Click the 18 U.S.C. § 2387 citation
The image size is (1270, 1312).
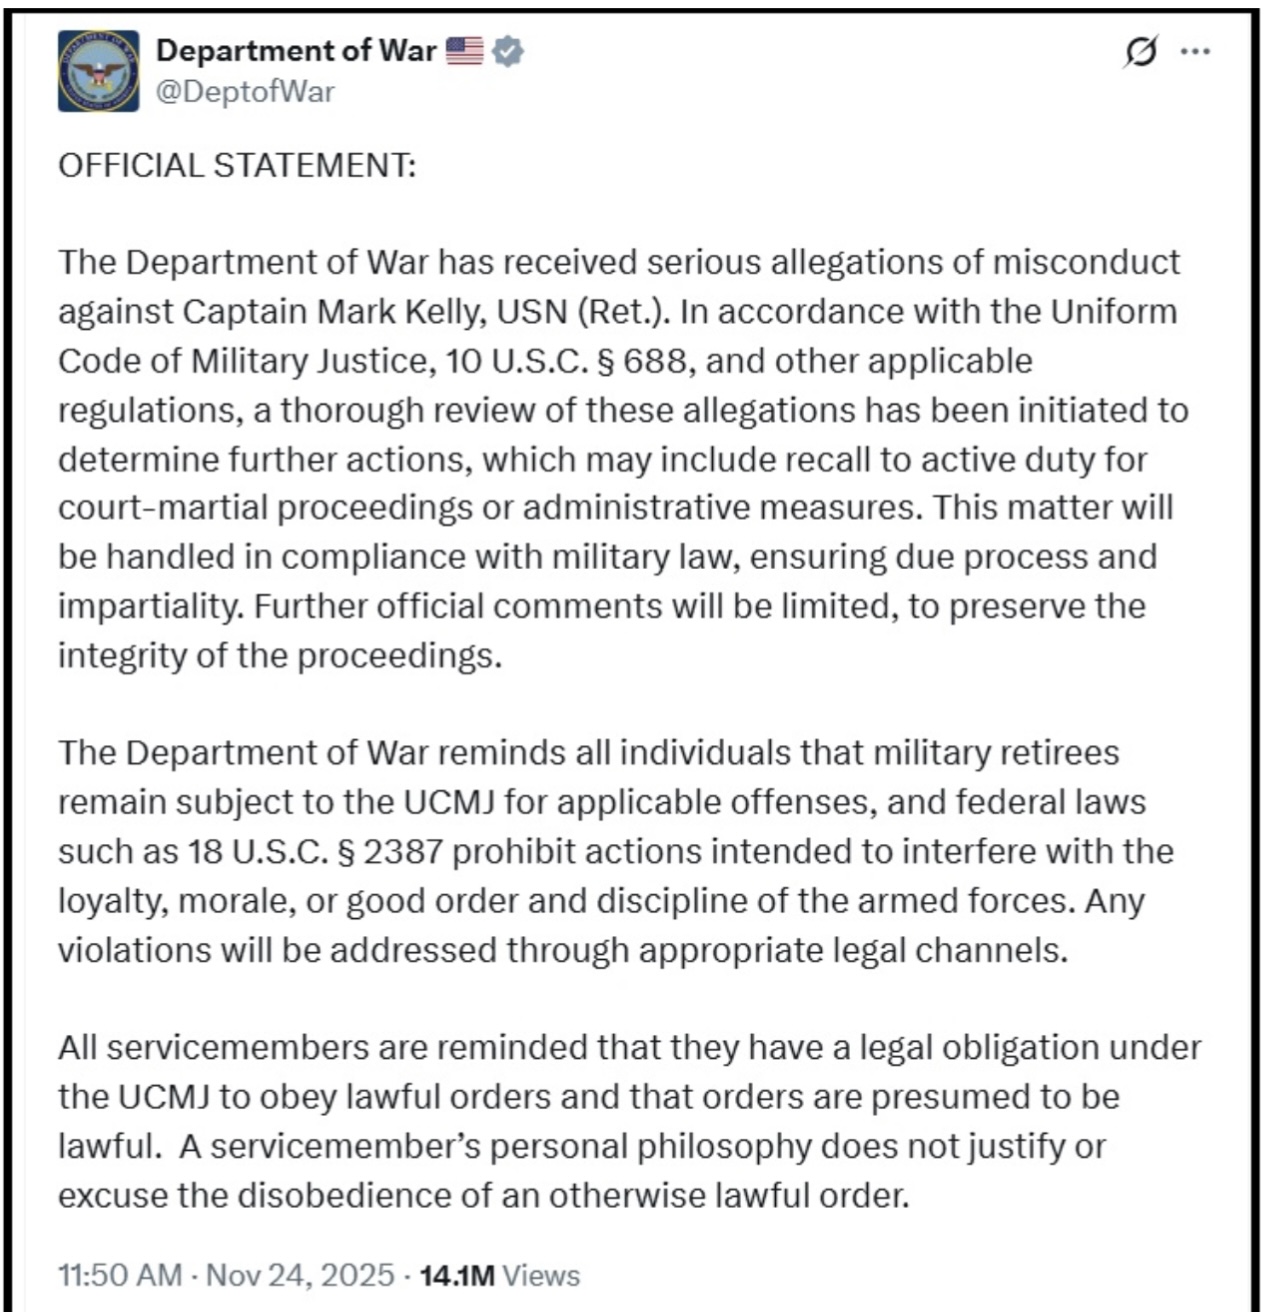tap(315, 852)
